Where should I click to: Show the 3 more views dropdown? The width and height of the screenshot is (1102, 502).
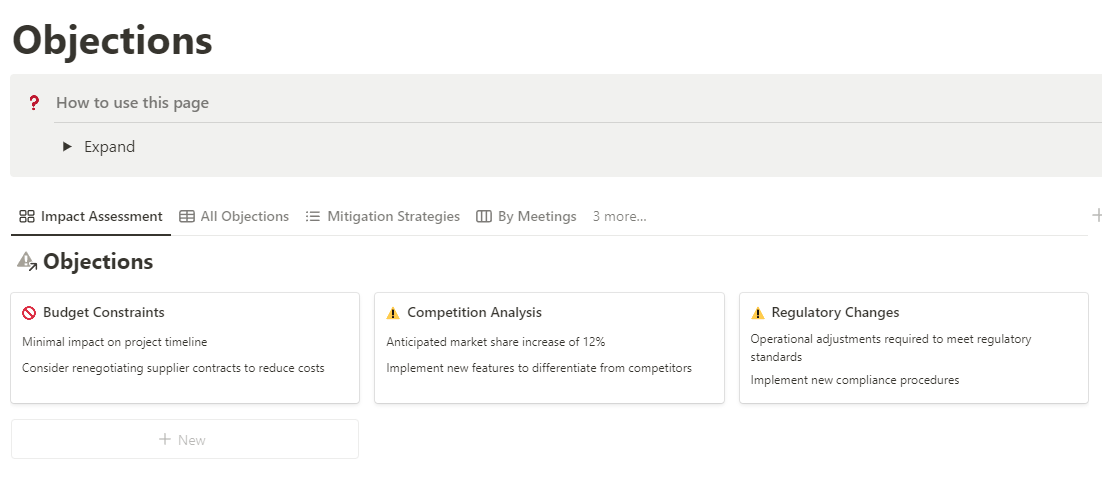coord(619,216)
